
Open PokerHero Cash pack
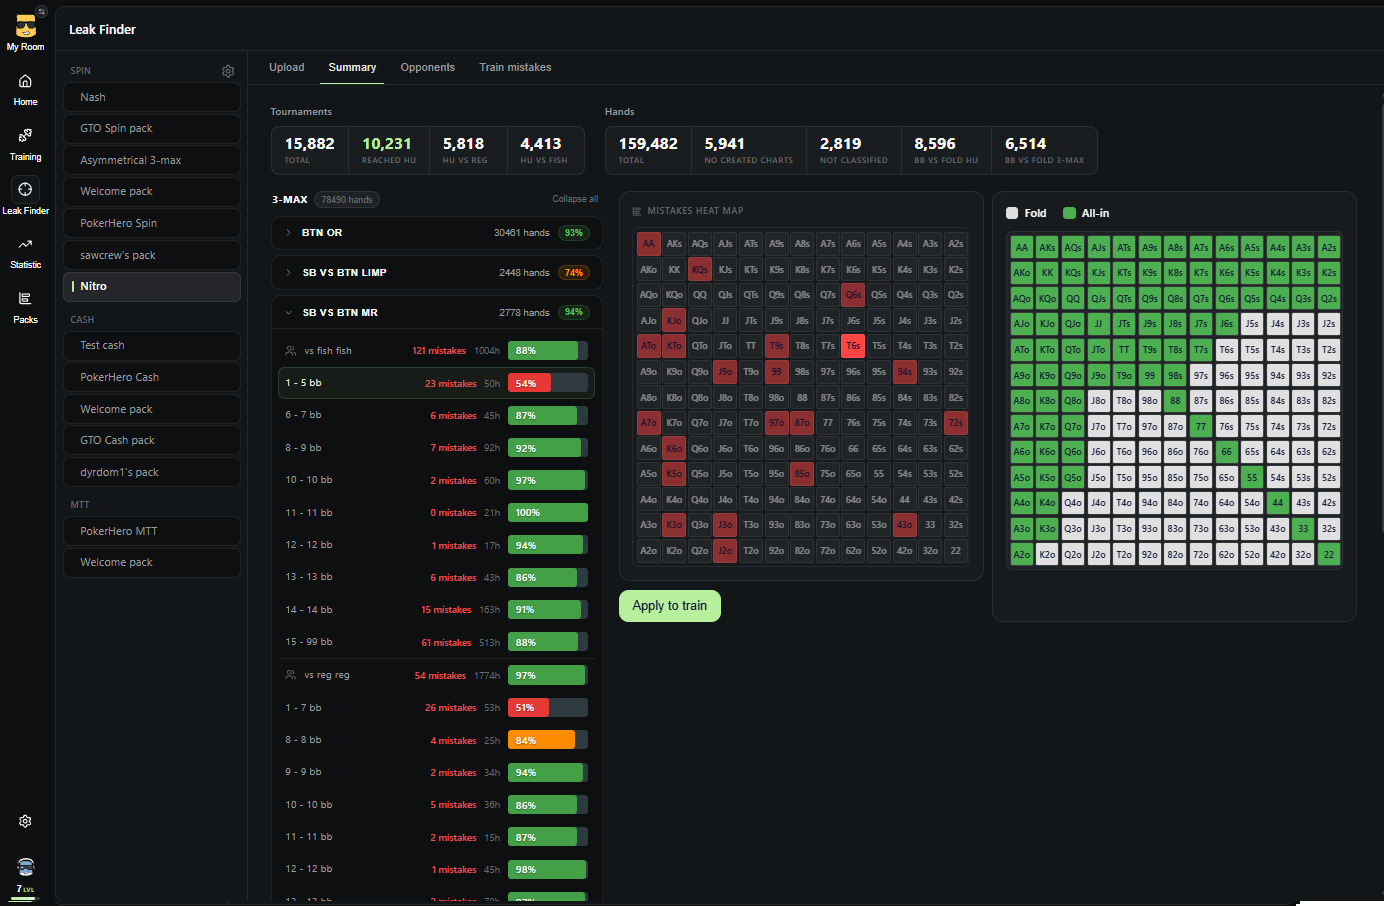coord(152,377)
